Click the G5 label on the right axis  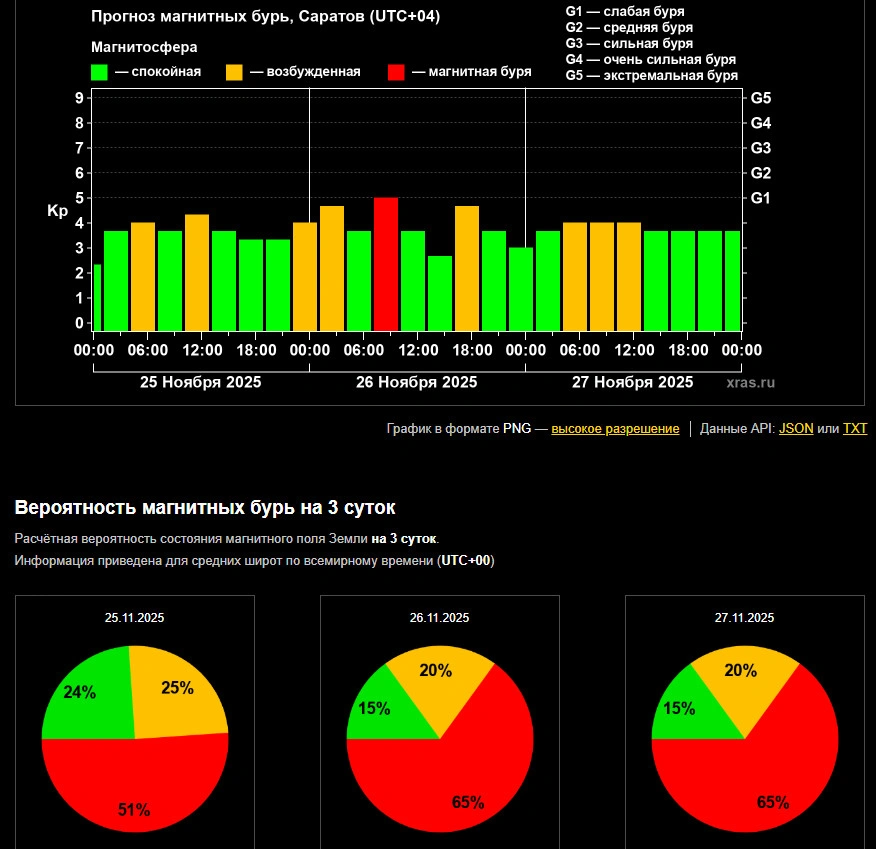760,98
